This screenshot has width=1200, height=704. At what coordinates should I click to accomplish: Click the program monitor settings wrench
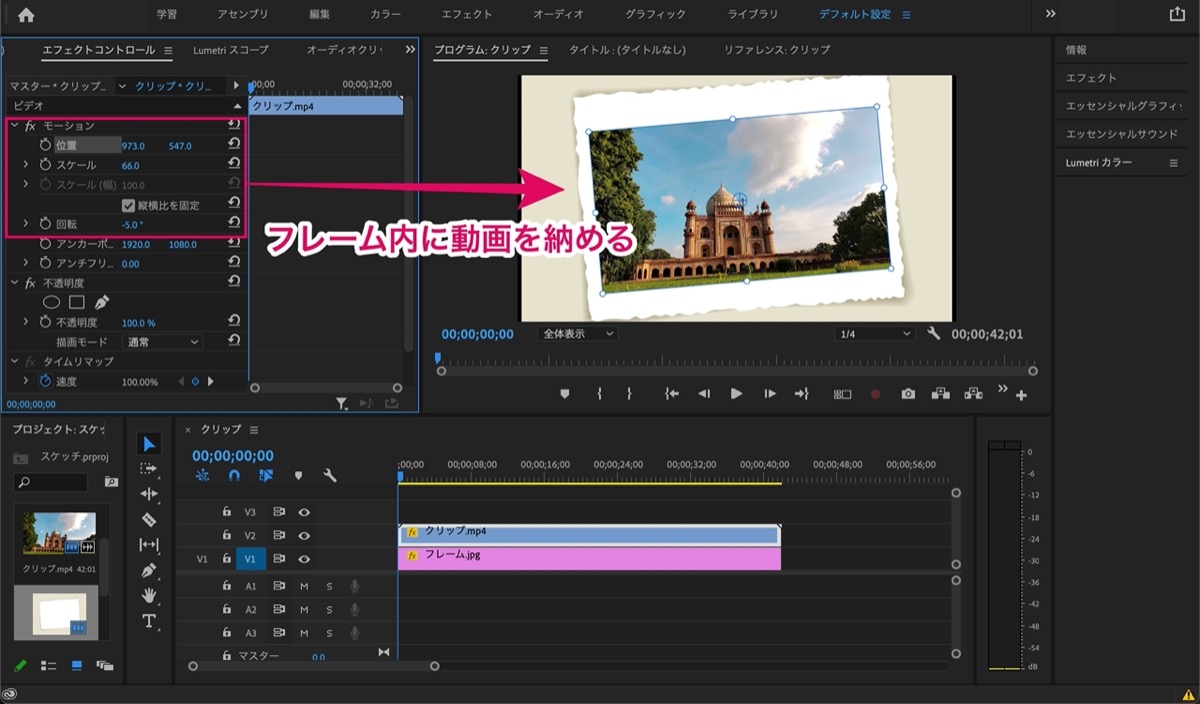tap(934, 334)
